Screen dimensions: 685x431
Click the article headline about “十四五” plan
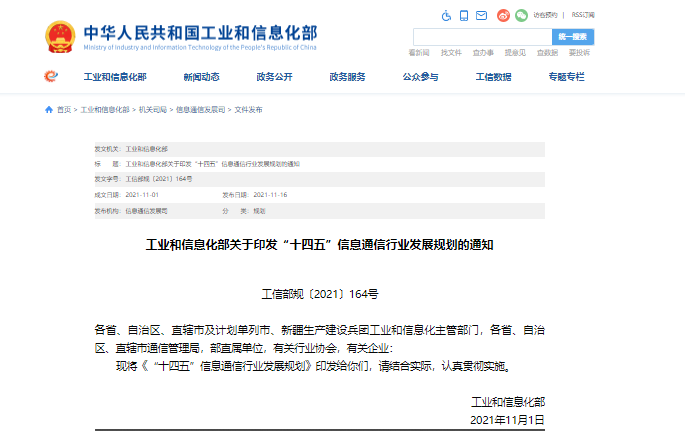(320, 245)
